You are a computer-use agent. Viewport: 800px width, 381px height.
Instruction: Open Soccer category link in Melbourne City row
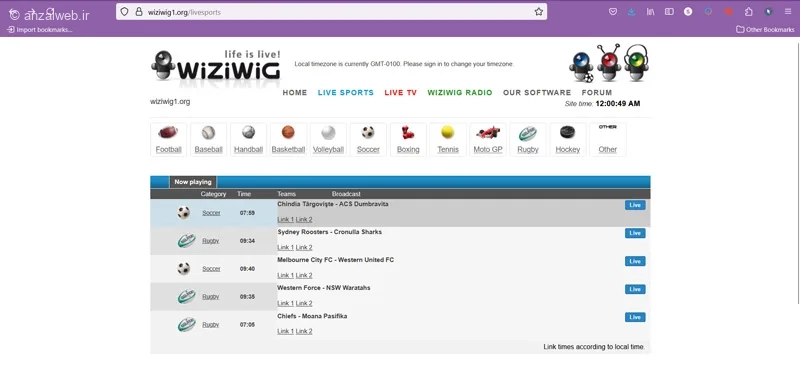[211, 269]
